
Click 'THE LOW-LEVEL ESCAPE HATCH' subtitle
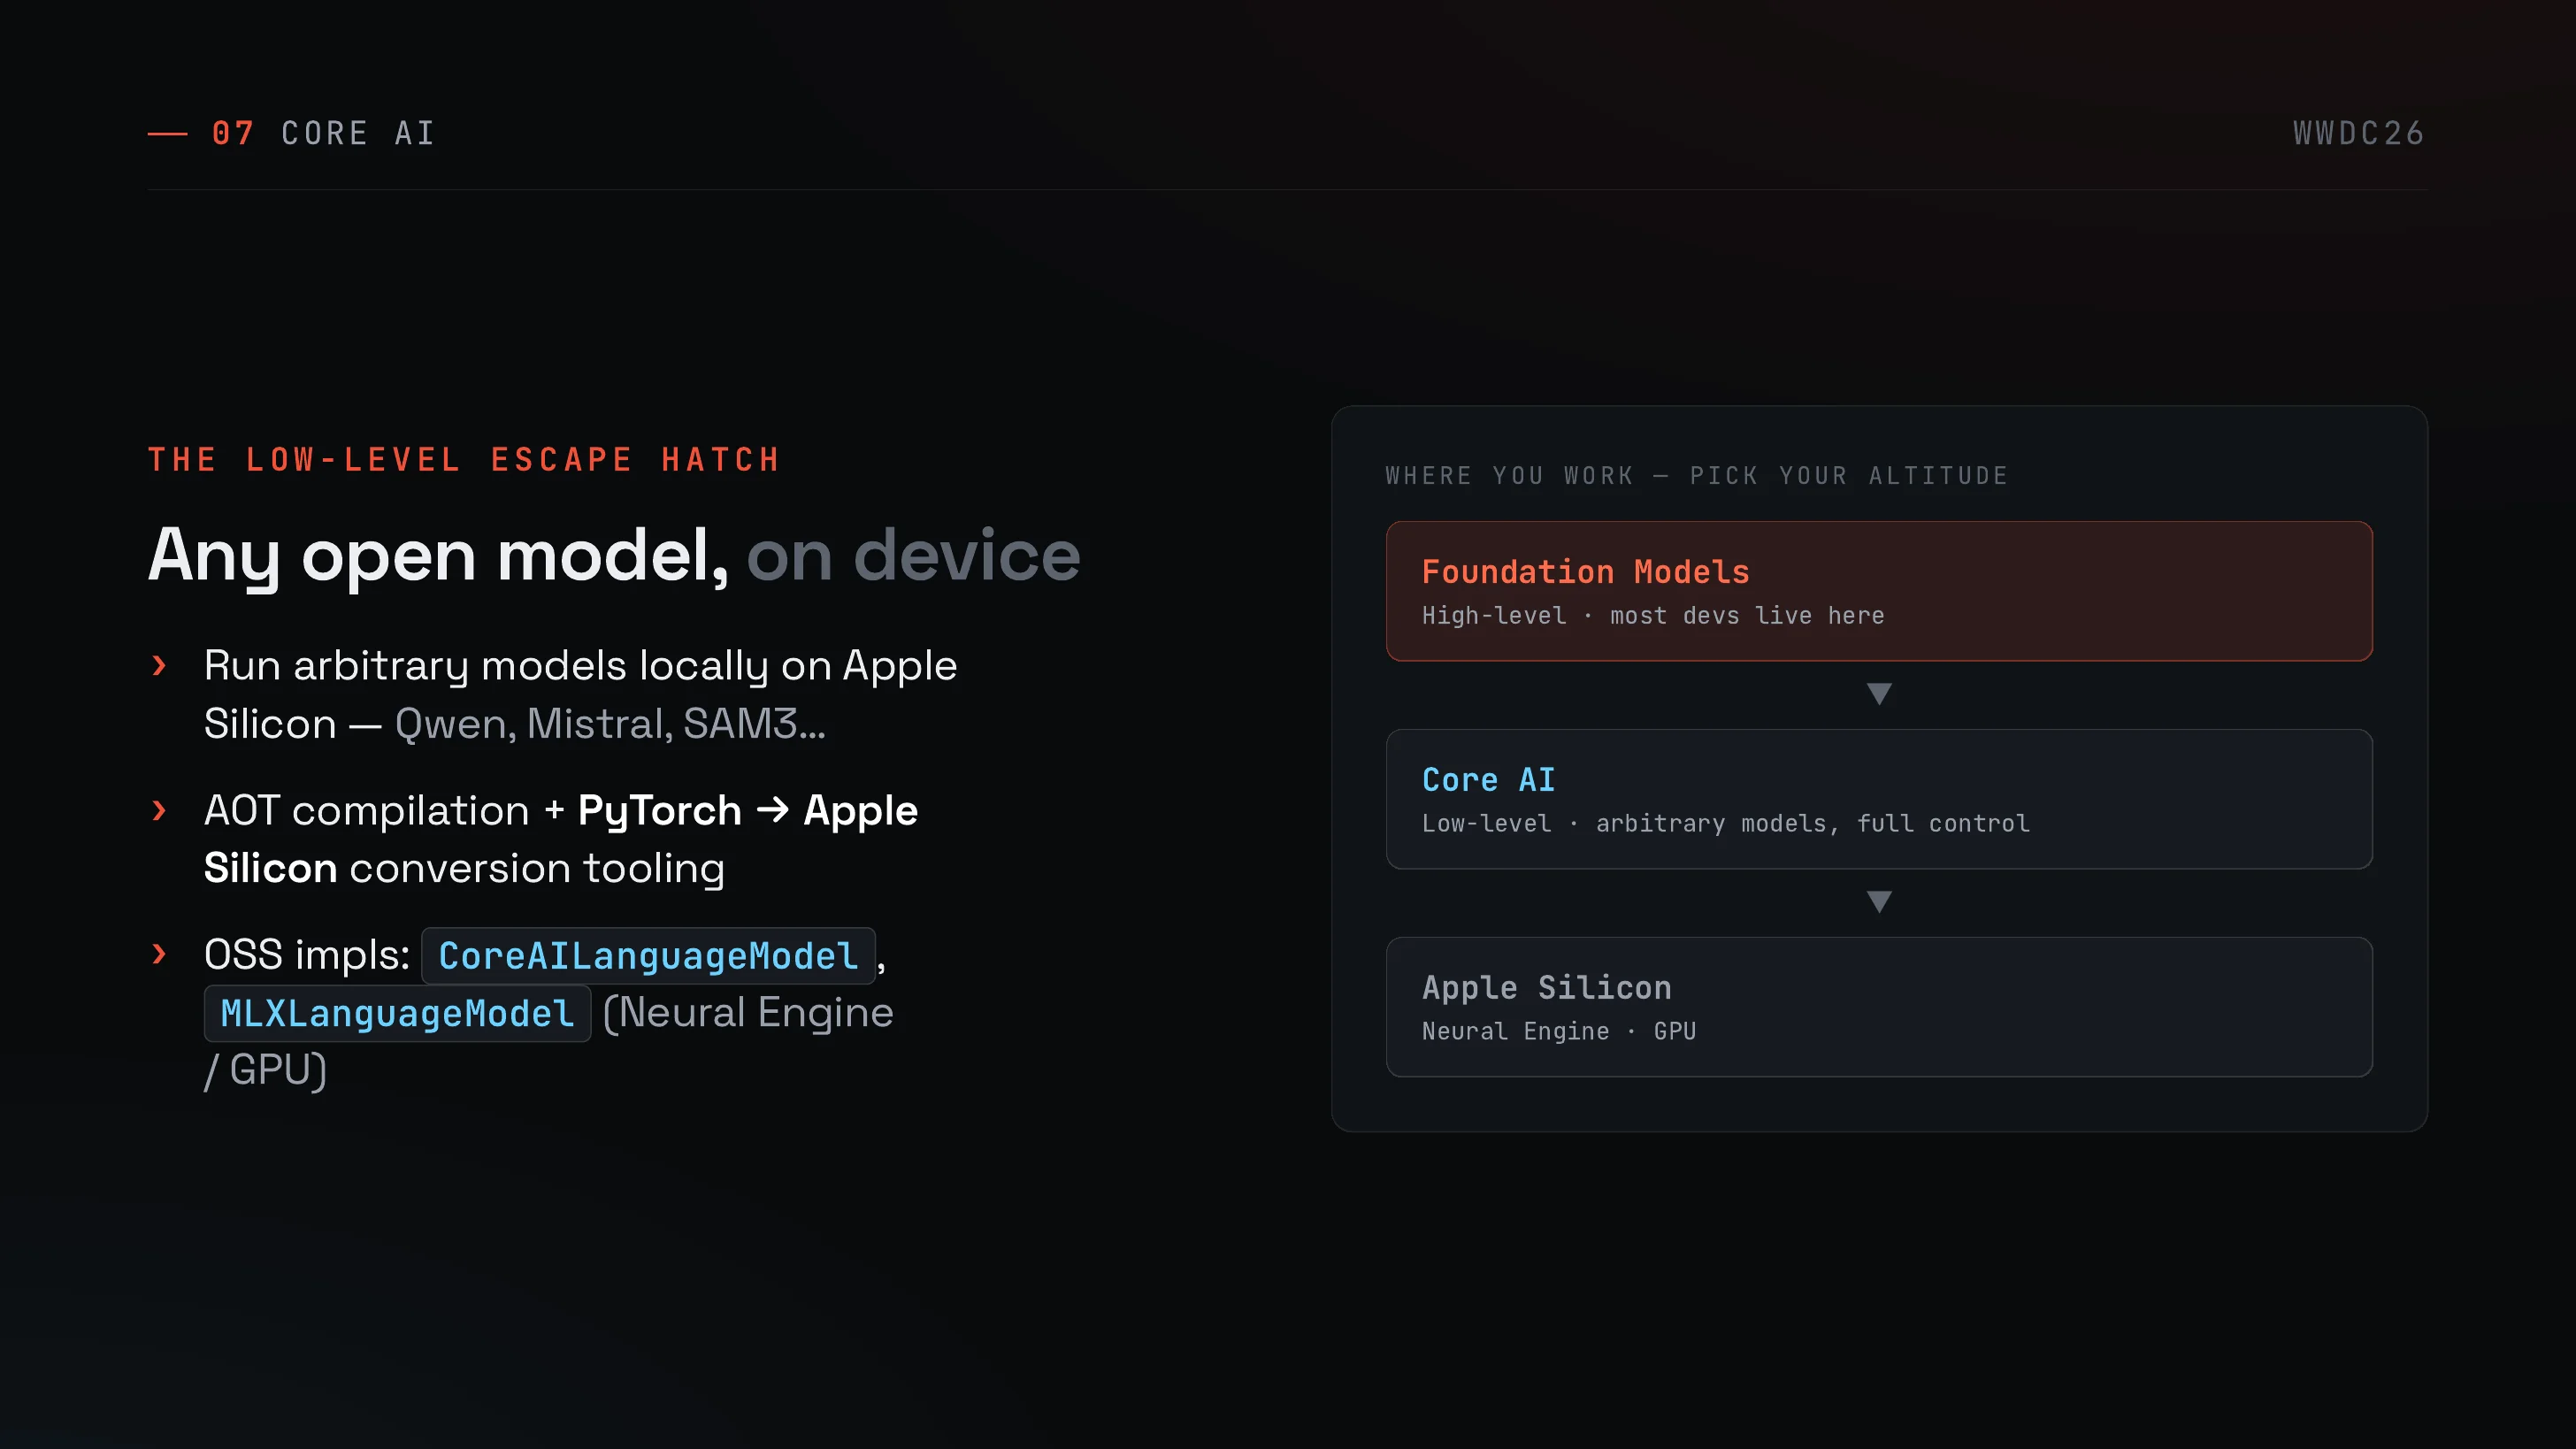click(x=465, y=460)
